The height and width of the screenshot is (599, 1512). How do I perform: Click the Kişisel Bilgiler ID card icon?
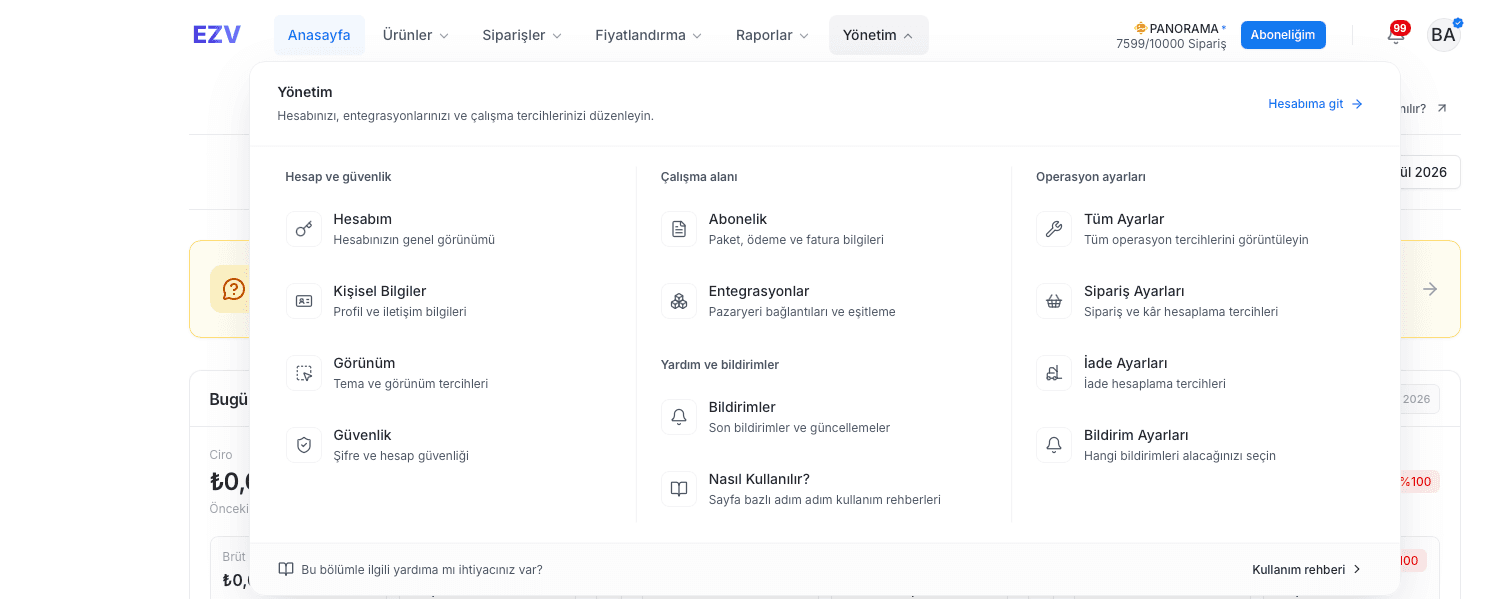[x=304, y=301]
